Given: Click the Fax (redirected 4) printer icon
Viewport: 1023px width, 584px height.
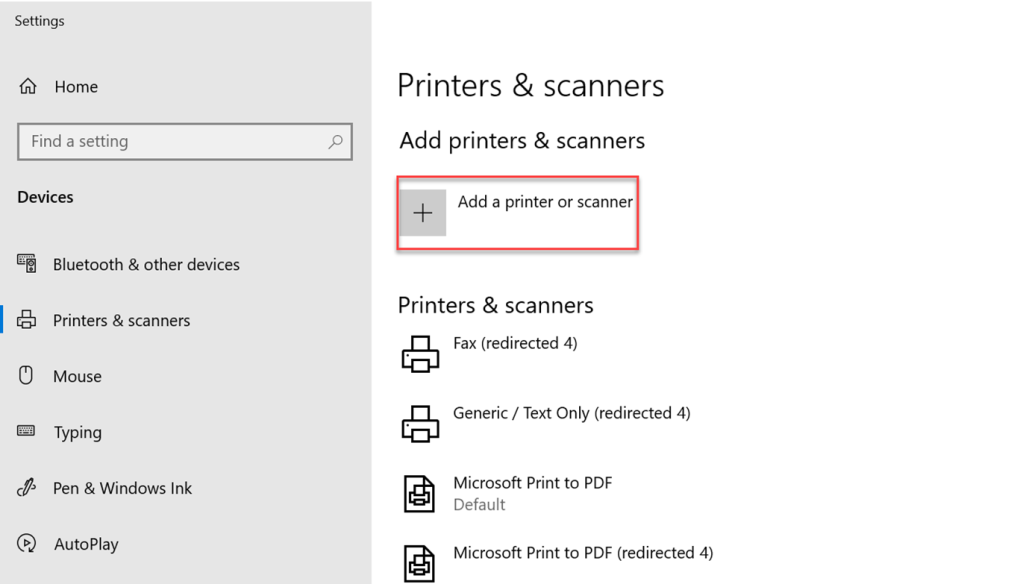Looking at the screenshot, I should pos(420,354).
